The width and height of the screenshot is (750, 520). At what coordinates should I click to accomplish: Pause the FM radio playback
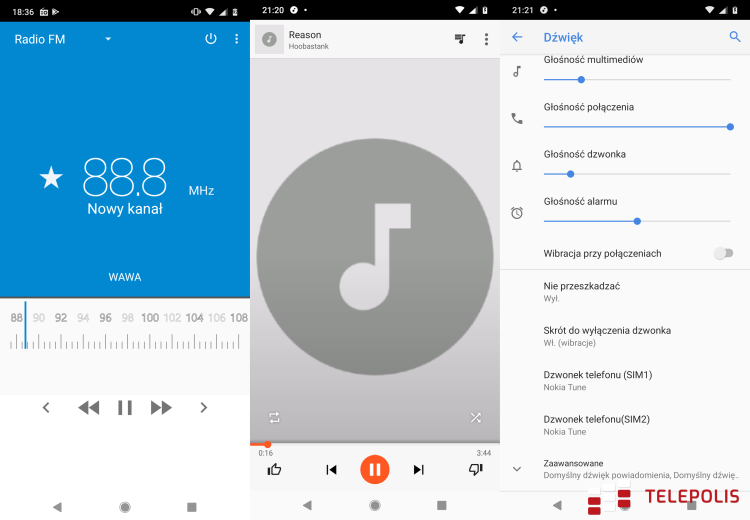point(125,408)
